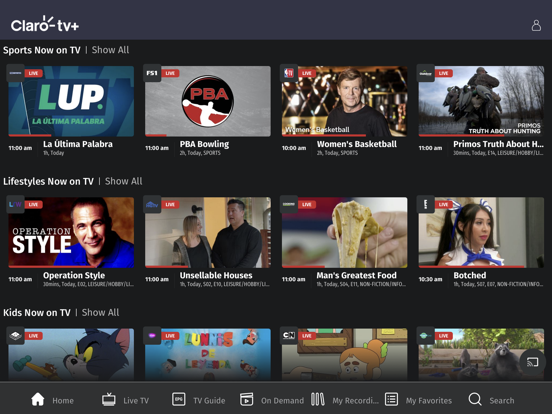Screen dimensions: 552x414
Task: Click the Operation Style title text
Action: [74, 275]
